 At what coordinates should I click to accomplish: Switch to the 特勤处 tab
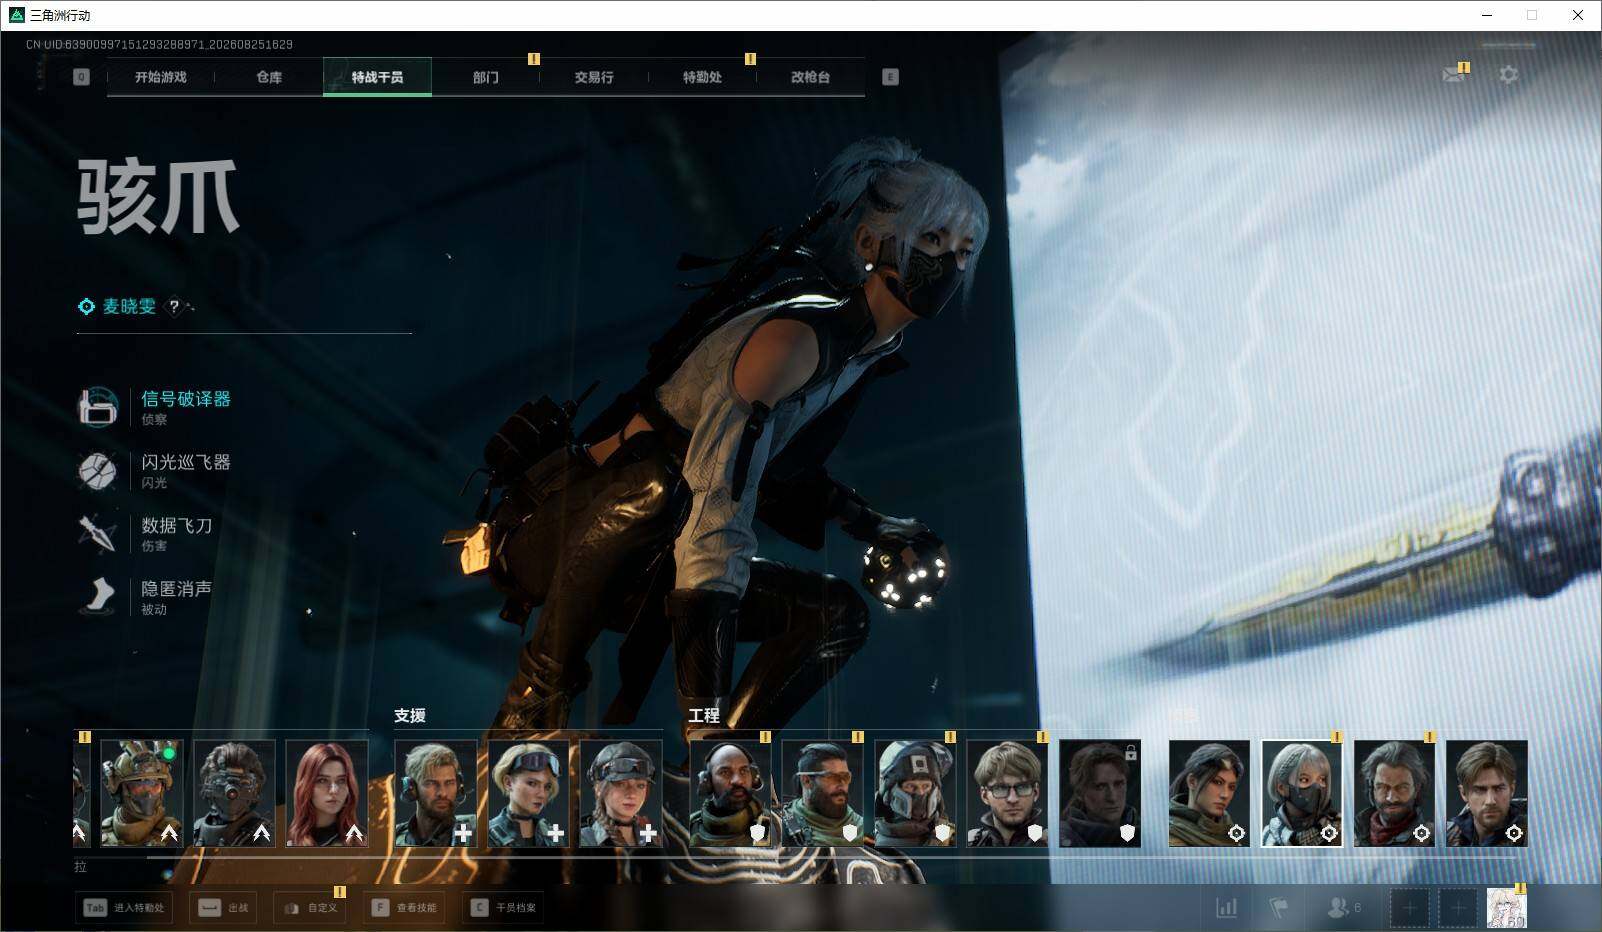(x=702, y=77)
